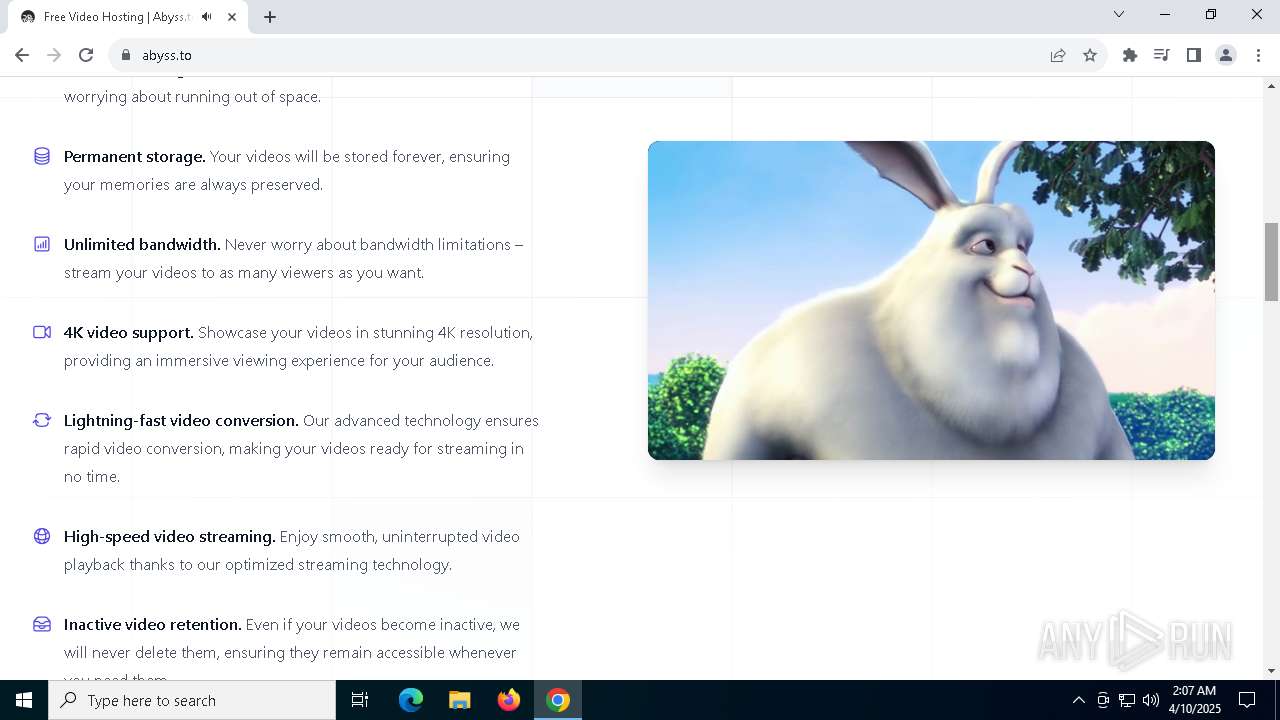1280x720 pixels.
Task: Select the 'Unlimited bandwidth.' heading text
Action: pyautogui.click(x=142, y=244)
